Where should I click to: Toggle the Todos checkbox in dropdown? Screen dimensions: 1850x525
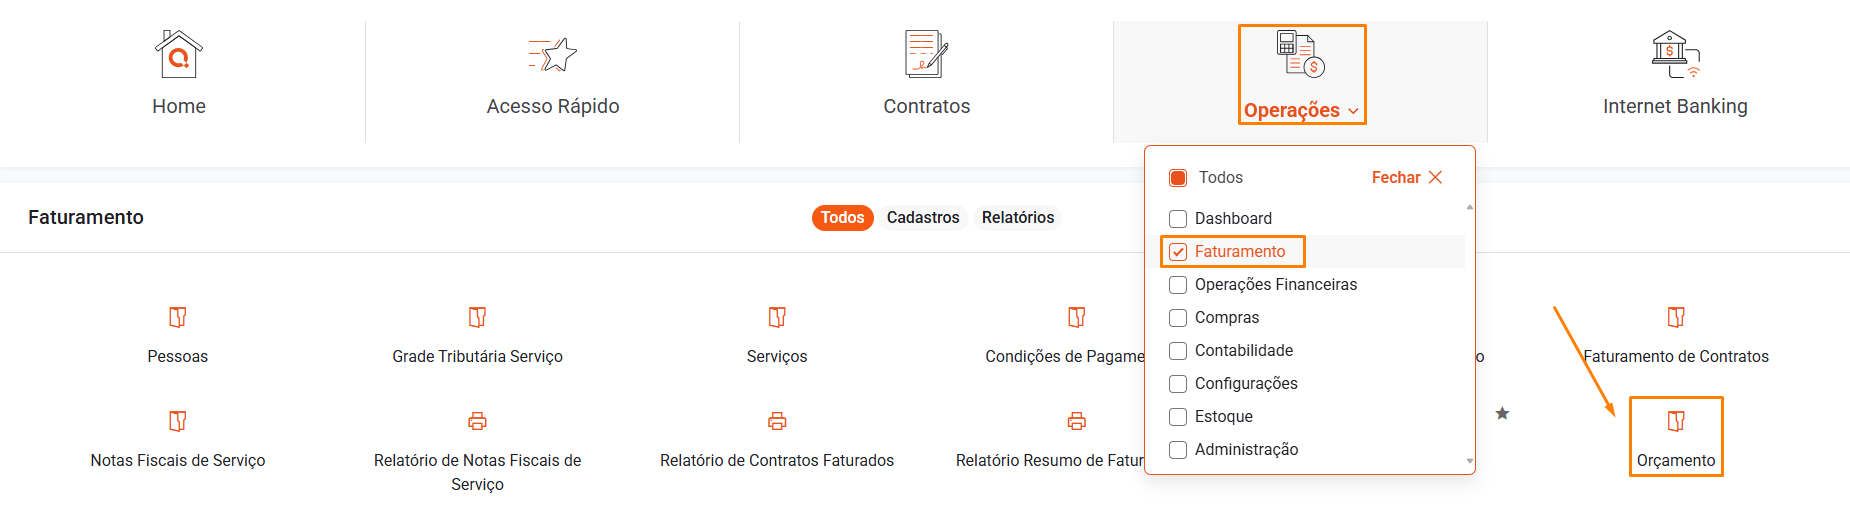tap(1178, 178)
